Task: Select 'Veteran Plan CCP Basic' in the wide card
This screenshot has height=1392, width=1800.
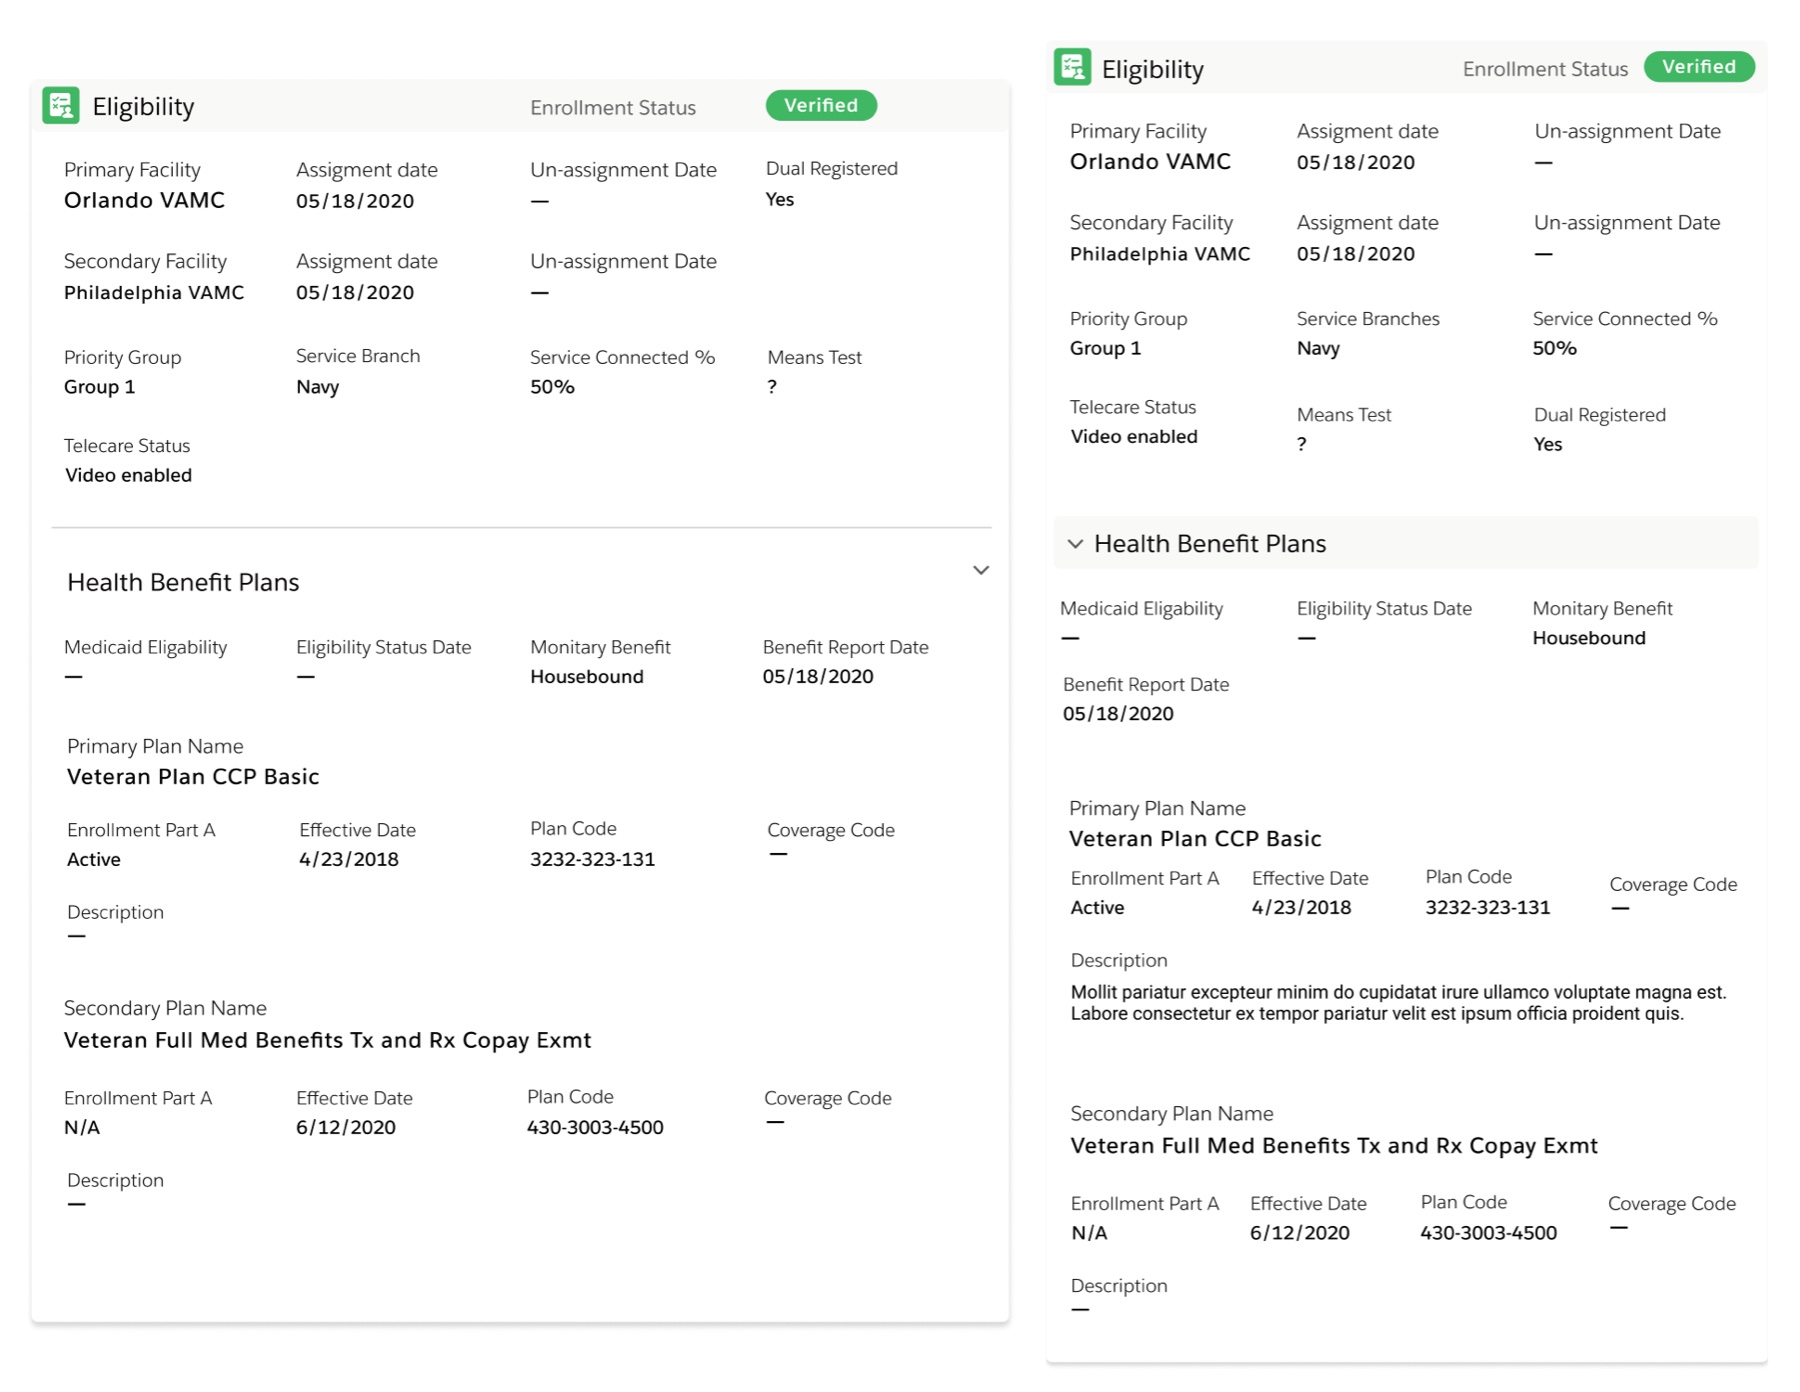Action: (x=193, y=777)
